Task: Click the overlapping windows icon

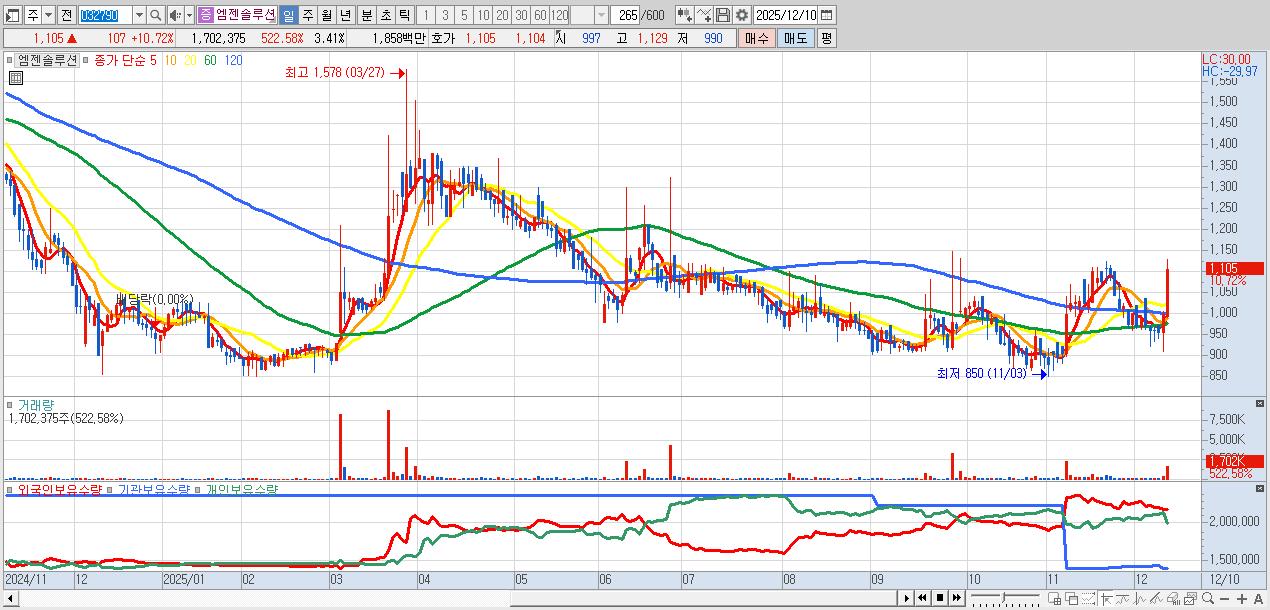Action: (x=1071, y=598)
